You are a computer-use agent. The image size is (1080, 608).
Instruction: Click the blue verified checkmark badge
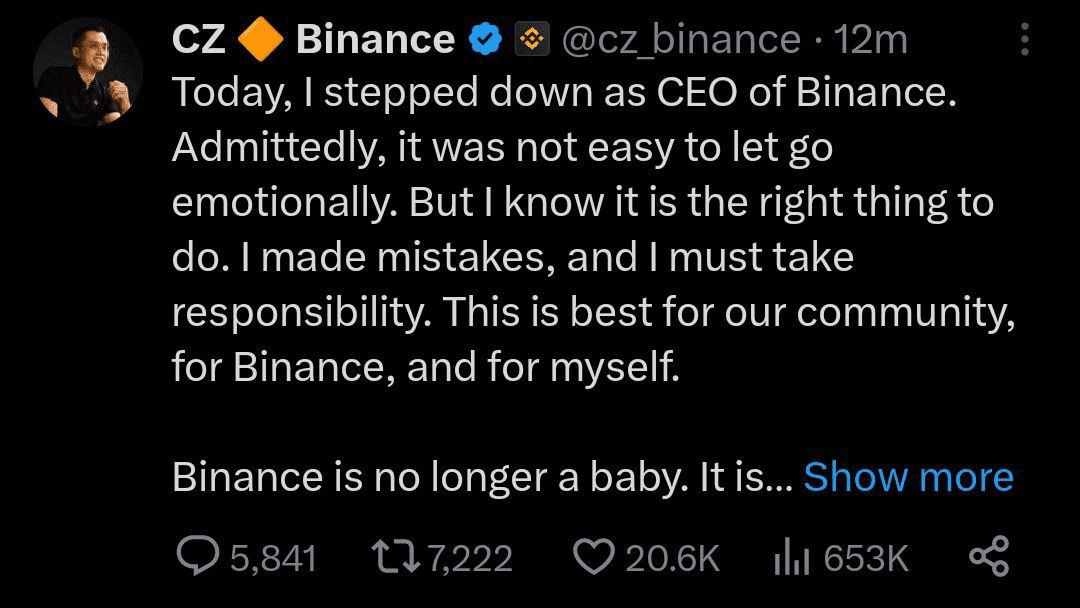point(485,38)
